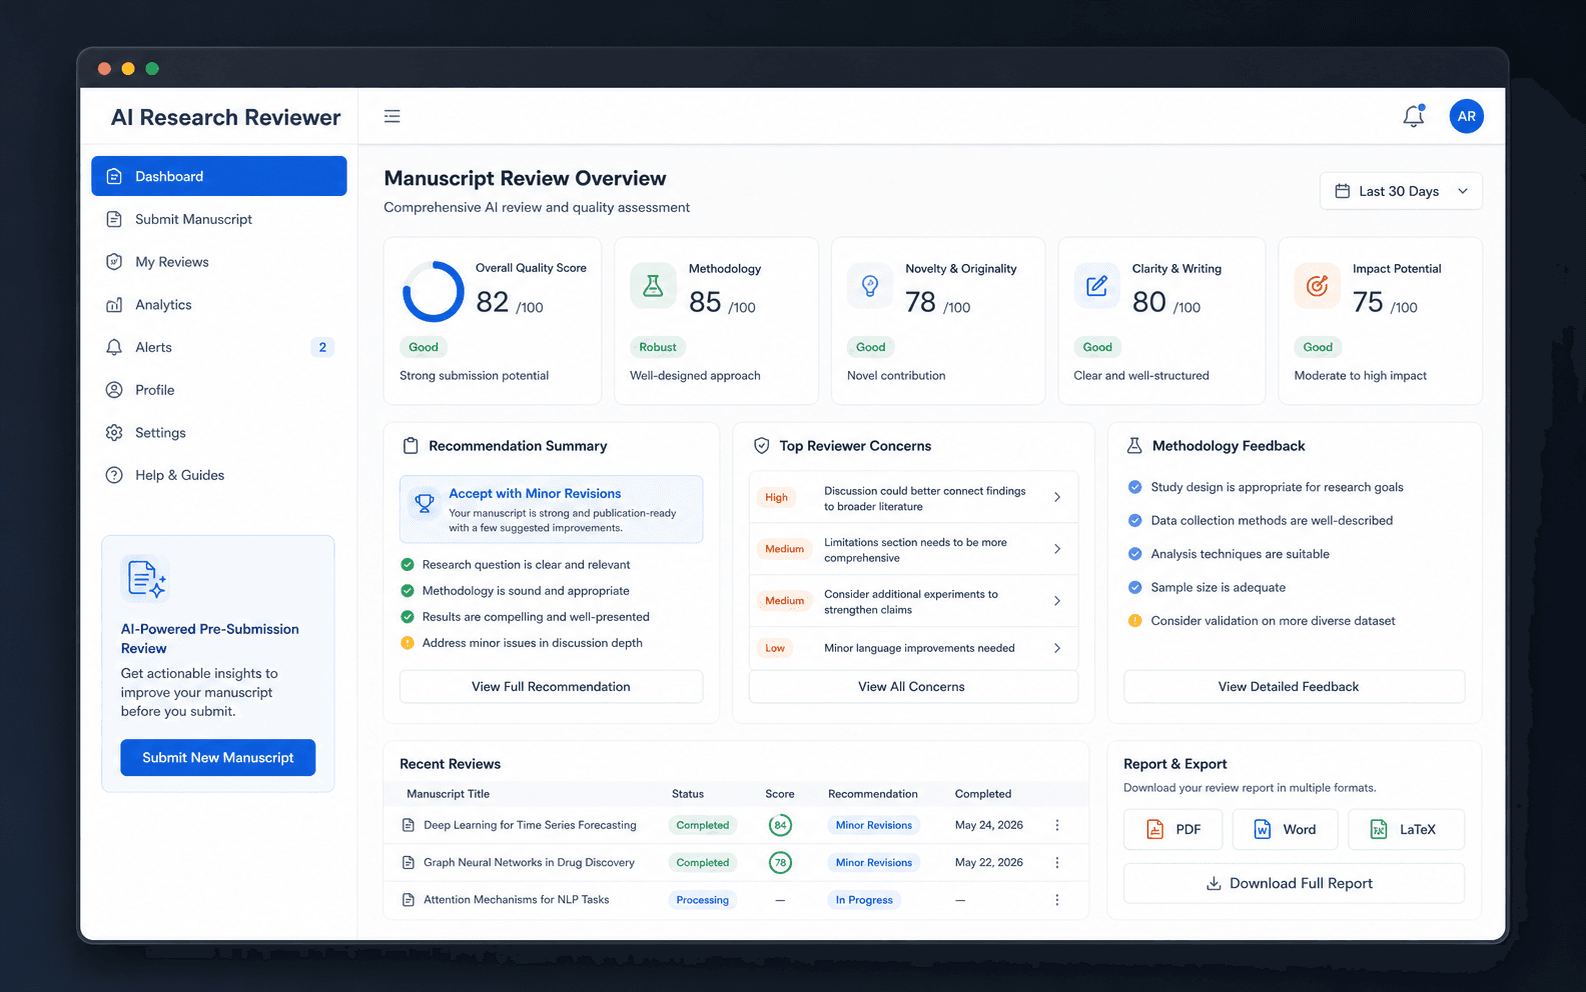Click the blue check beside Sample size
The height and width of the screenshot is (992, 1586).
coord(1135,587)
